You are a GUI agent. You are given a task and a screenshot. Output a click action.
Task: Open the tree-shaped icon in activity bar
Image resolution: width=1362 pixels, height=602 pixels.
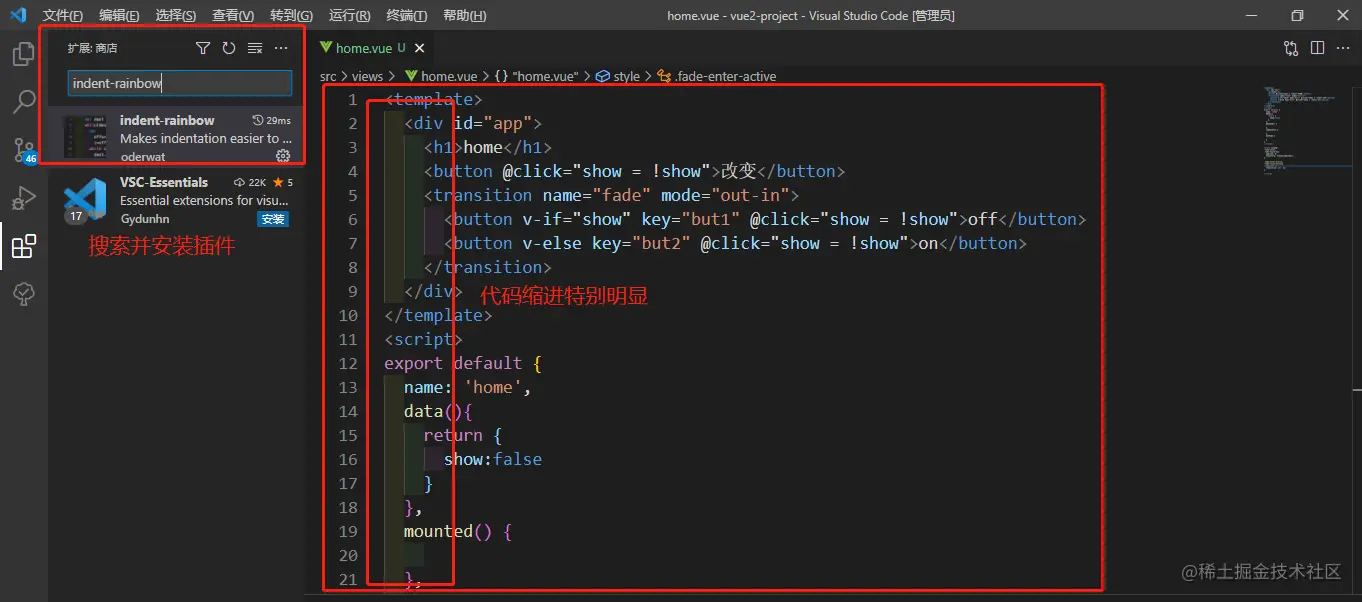[23, 293]
